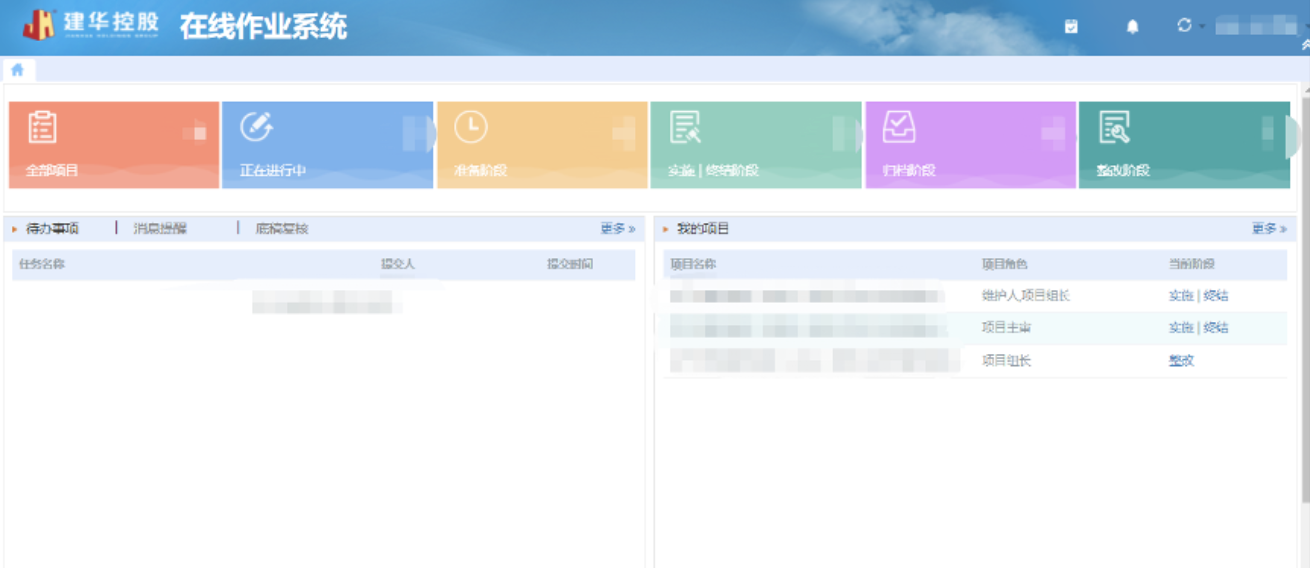The image size is (1310, 568).
Task: Open the 整改 stage link for 项目组长
Action: [x=1181, y=361]
